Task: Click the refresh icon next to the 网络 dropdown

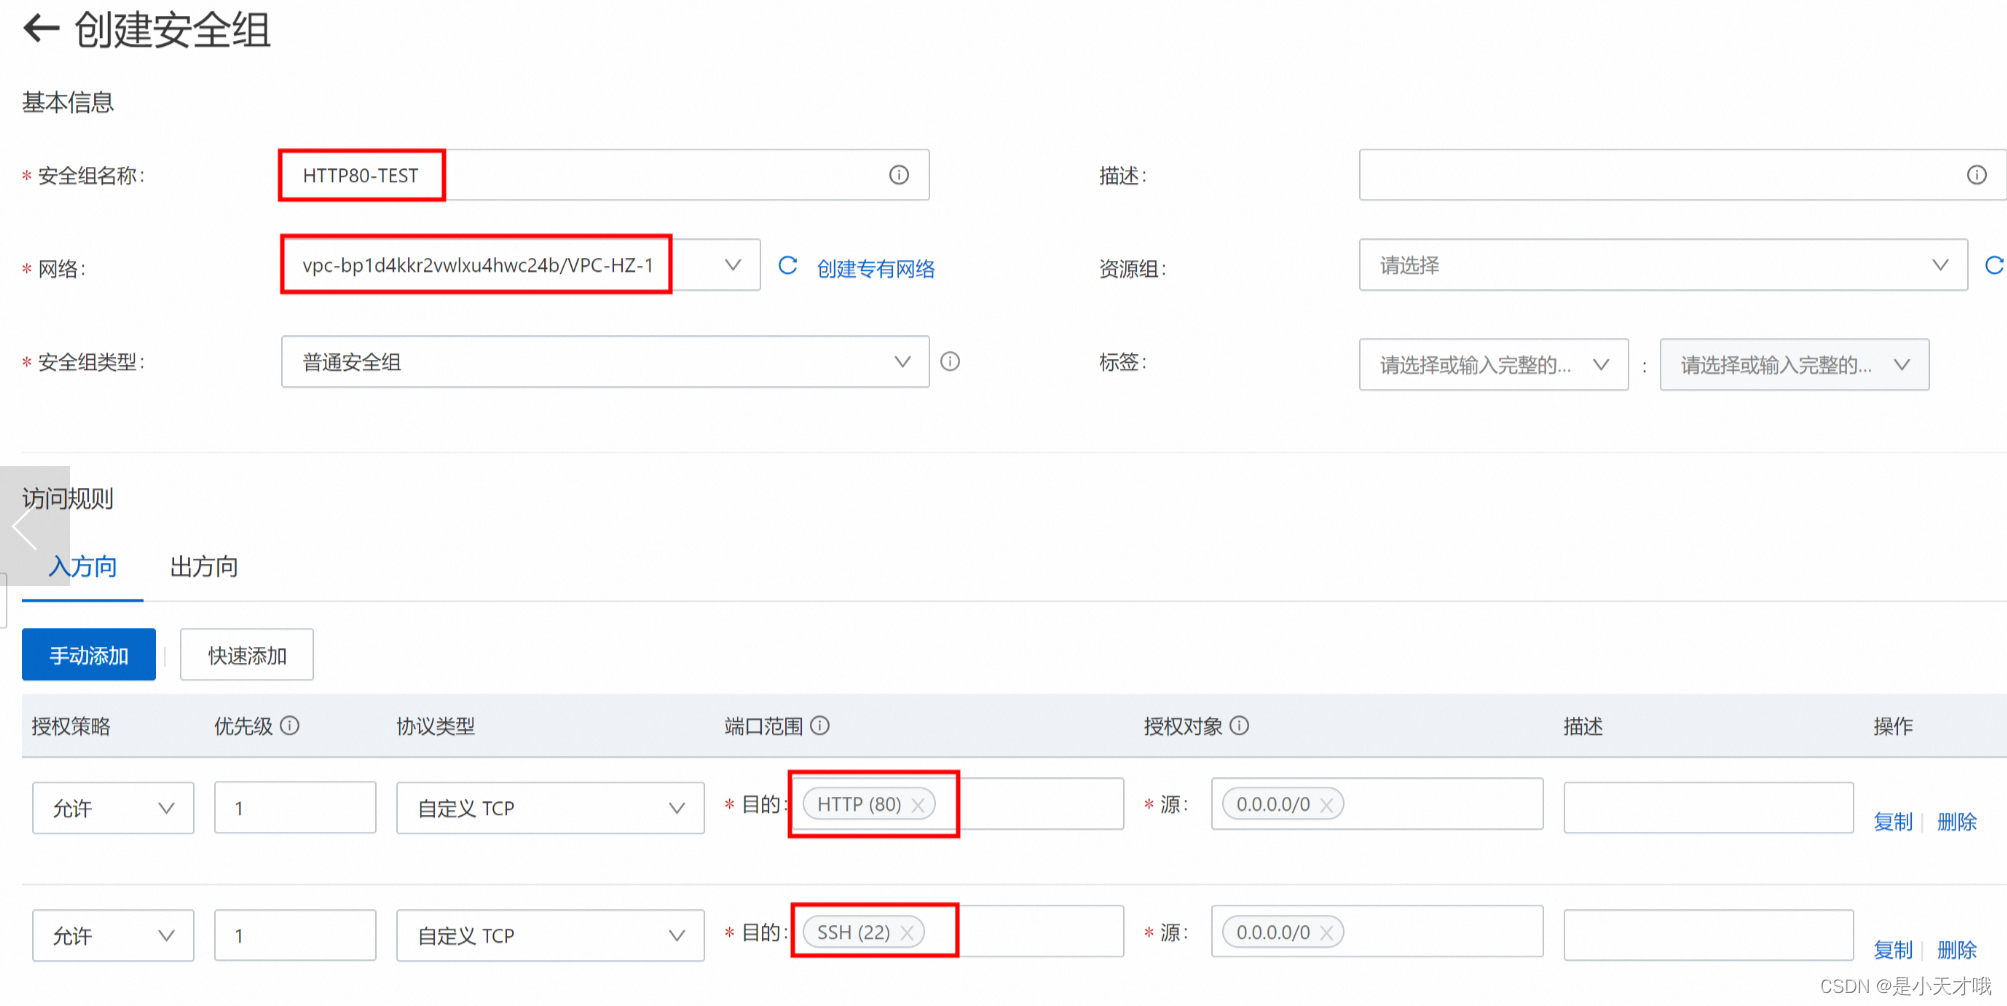Action: pyautogui.click(x=788, y=265)
